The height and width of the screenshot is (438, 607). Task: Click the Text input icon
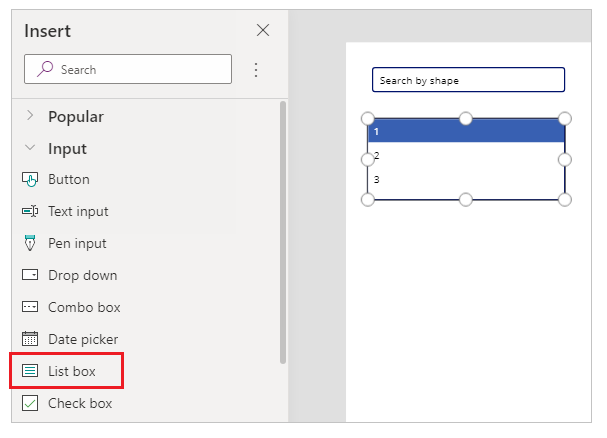[30, 211]
